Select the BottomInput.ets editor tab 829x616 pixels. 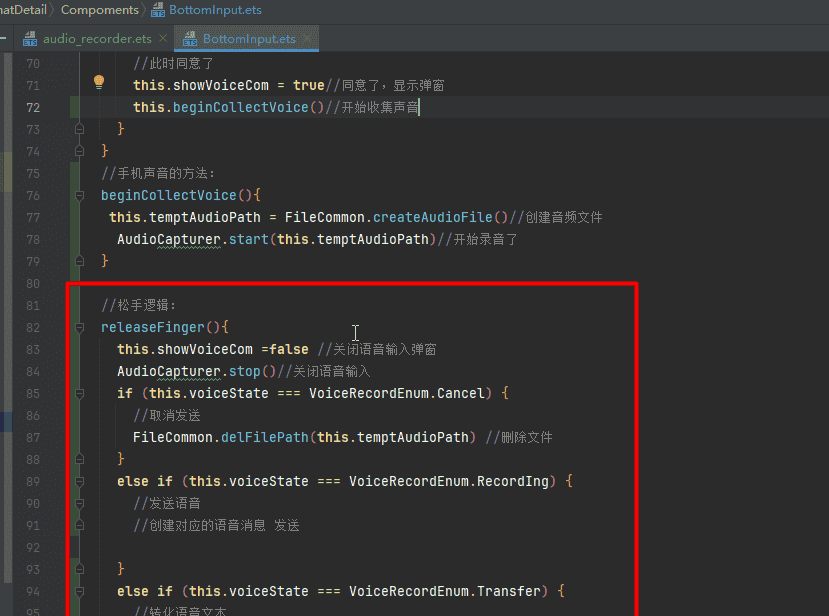[248, 39]
